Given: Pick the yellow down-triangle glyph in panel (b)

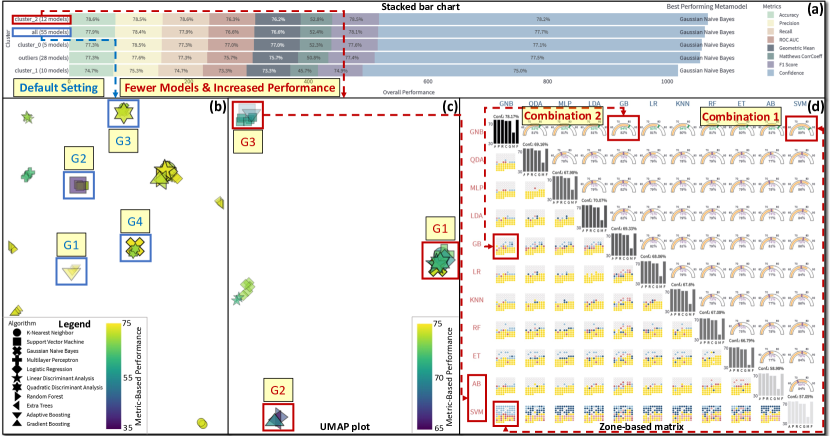Looking at the screenshot, I should pos(71,272).
